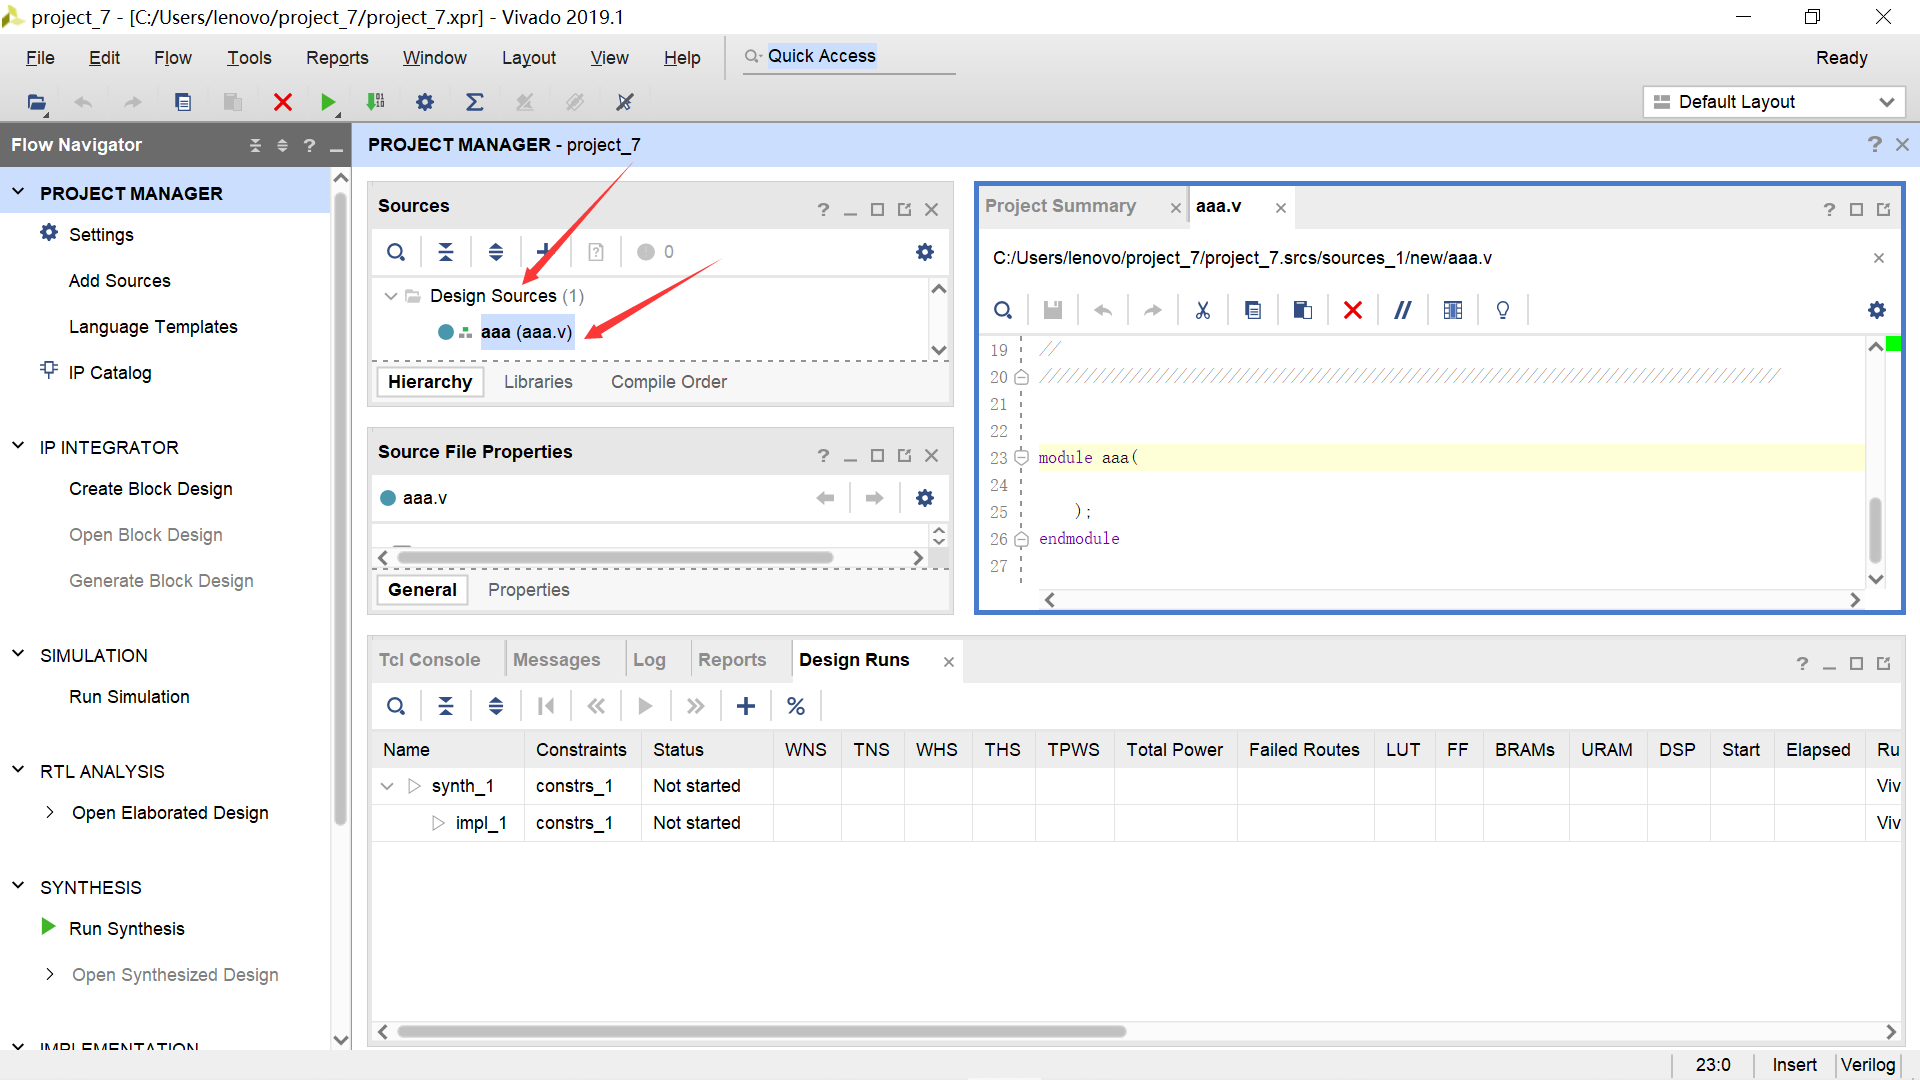This screenshot has height=1080, width=1920.
Task: Open the Reports menu
Action: [x=337, y=58]
